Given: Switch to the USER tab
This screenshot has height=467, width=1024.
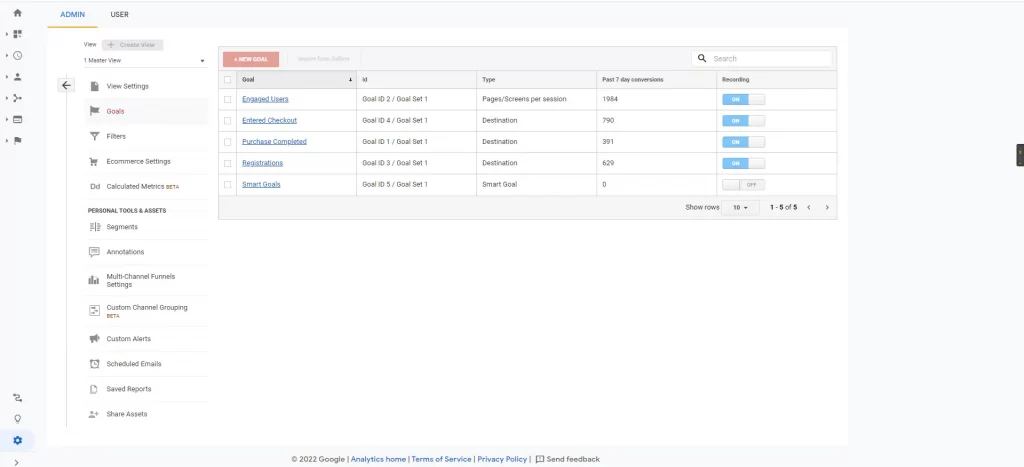Looking at the screenshot, I should coord(119,14).
